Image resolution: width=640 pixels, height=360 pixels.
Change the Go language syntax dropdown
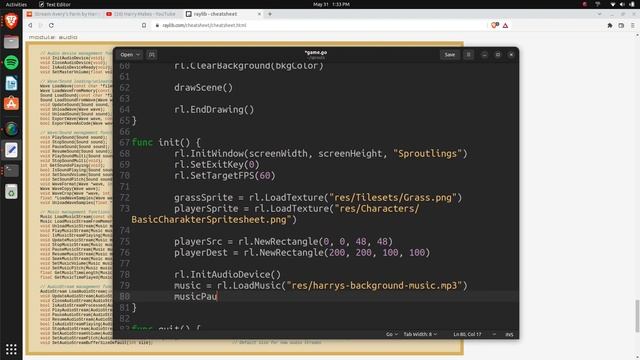pos(392,334)
